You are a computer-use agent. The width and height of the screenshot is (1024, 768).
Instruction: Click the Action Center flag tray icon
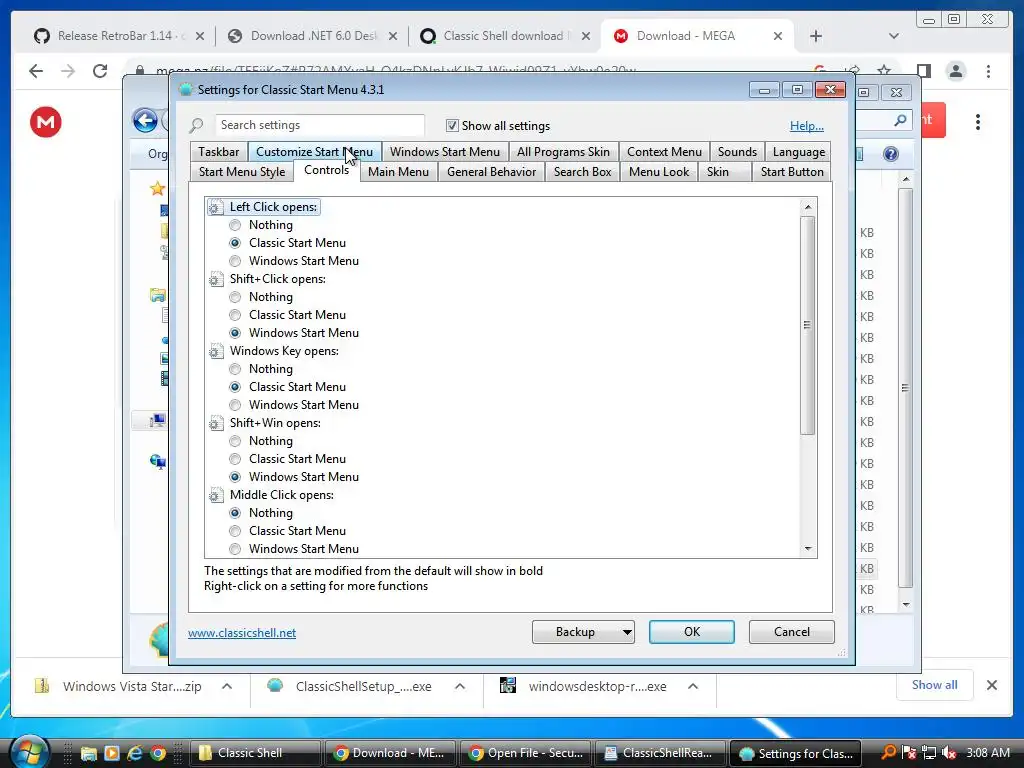point(908,753)
